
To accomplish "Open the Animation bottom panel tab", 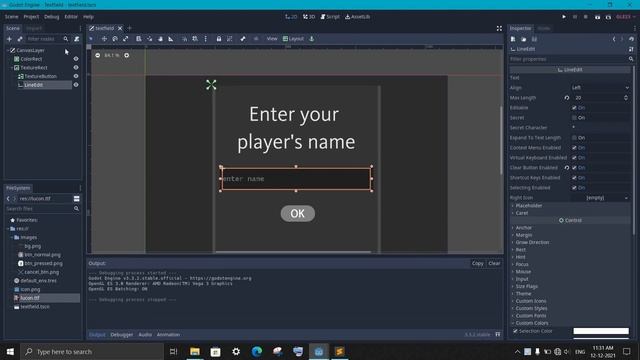I will click(x=168, y=334).
